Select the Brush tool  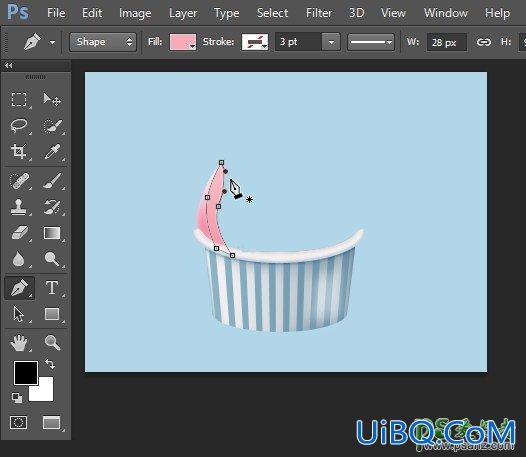[52, 181]
